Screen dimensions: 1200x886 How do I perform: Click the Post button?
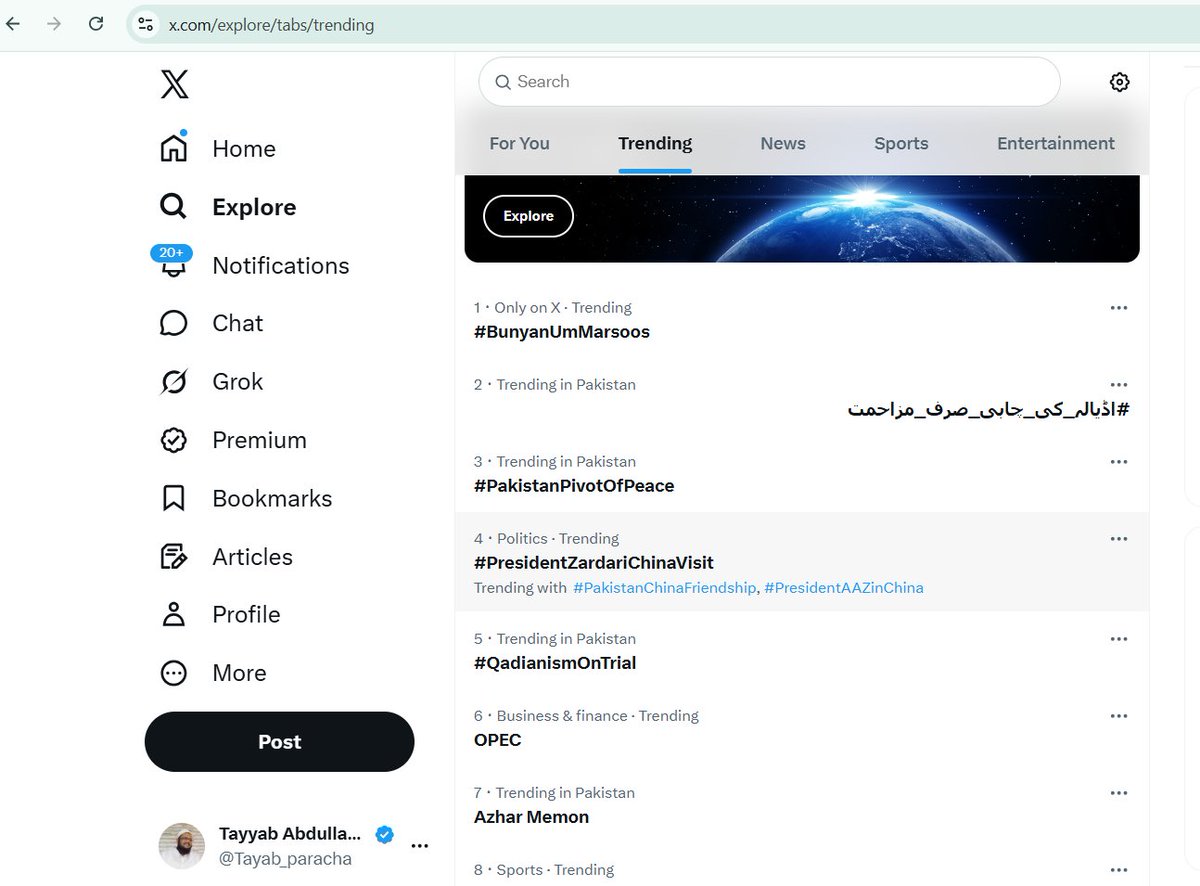[279, 742]
